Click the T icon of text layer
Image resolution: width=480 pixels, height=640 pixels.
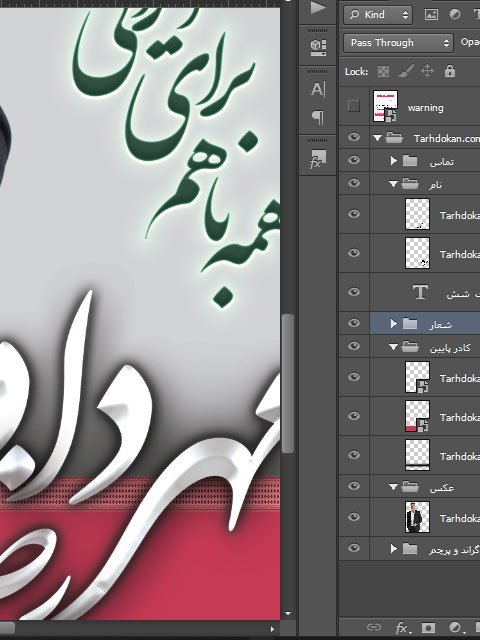420,292
